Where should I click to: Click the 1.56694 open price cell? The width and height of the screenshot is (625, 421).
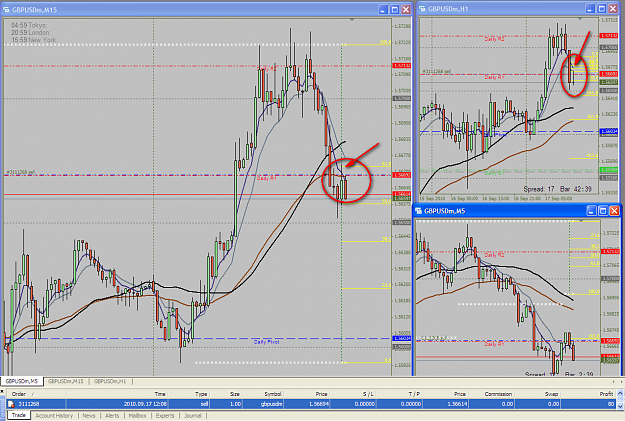click(x=319, y=404)
